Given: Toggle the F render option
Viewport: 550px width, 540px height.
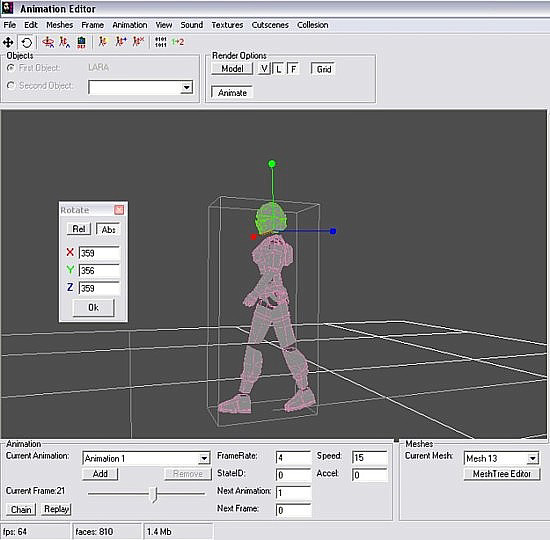Looking at the screenshot, I should pos(293,69).
